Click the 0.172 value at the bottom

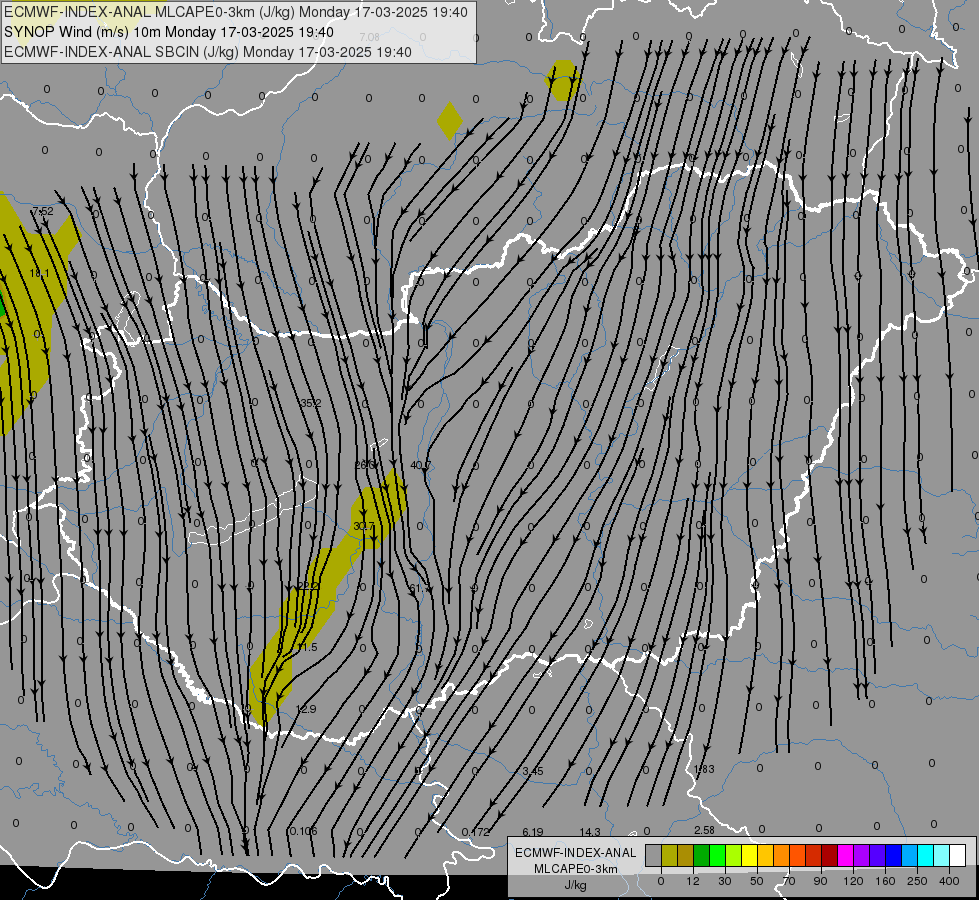pos(476,832)
